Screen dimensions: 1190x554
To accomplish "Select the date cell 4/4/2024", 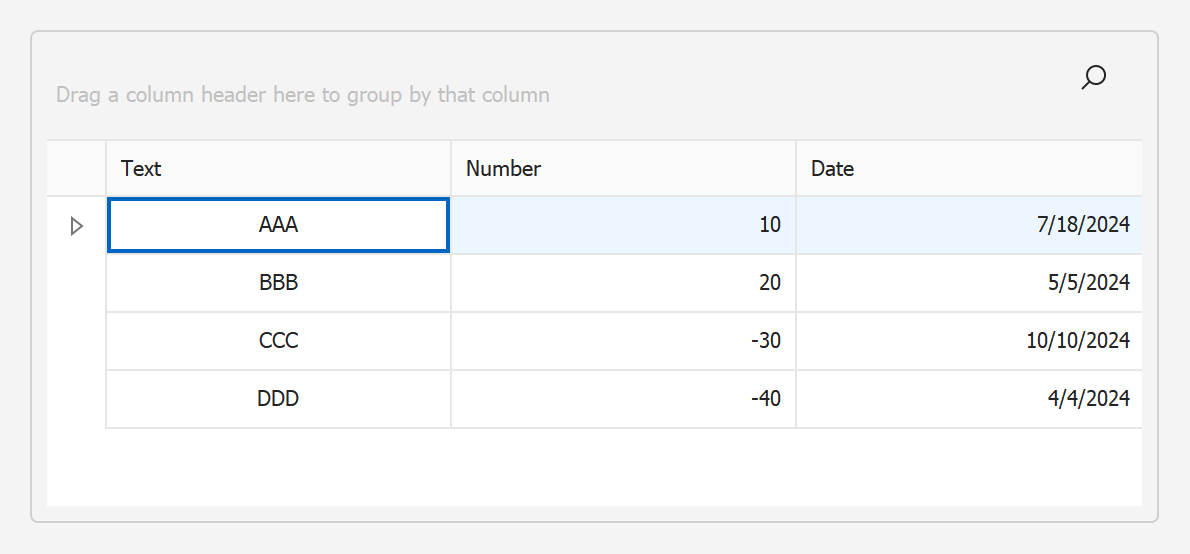I will click(968, 399).
